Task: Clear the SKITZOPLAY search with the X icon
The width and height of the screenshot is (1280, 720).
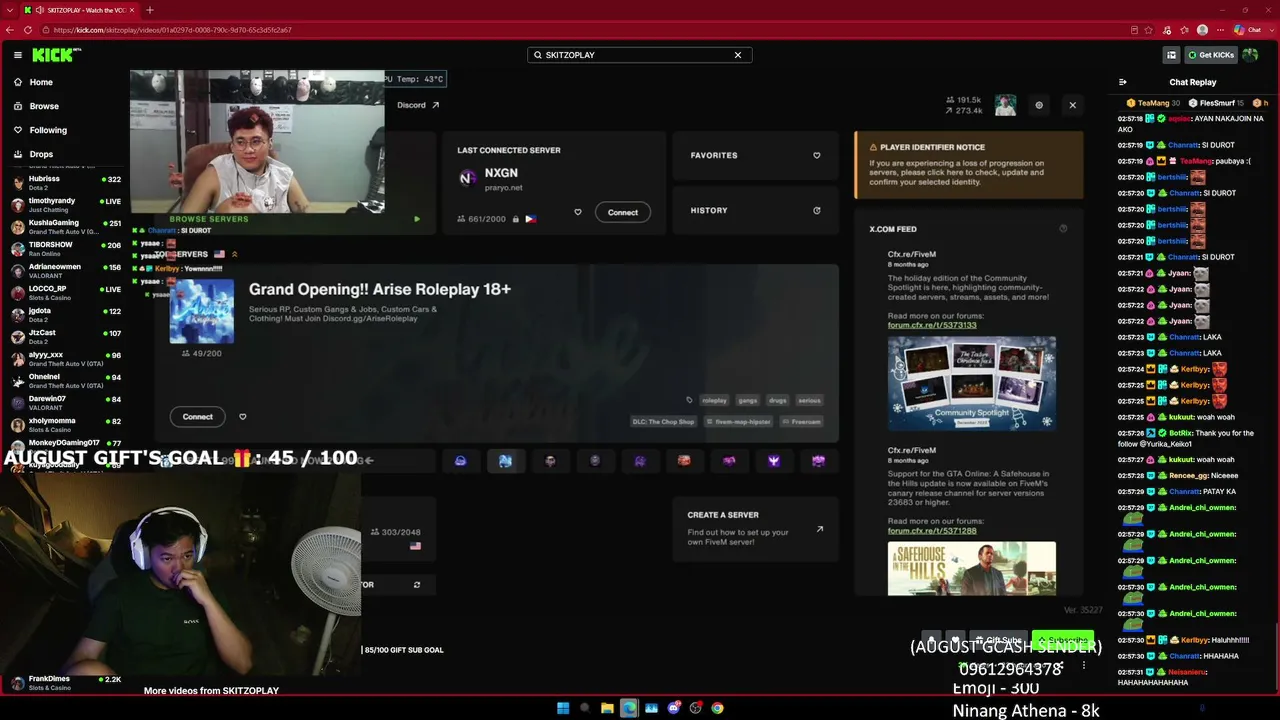Action: coord(738,55)
